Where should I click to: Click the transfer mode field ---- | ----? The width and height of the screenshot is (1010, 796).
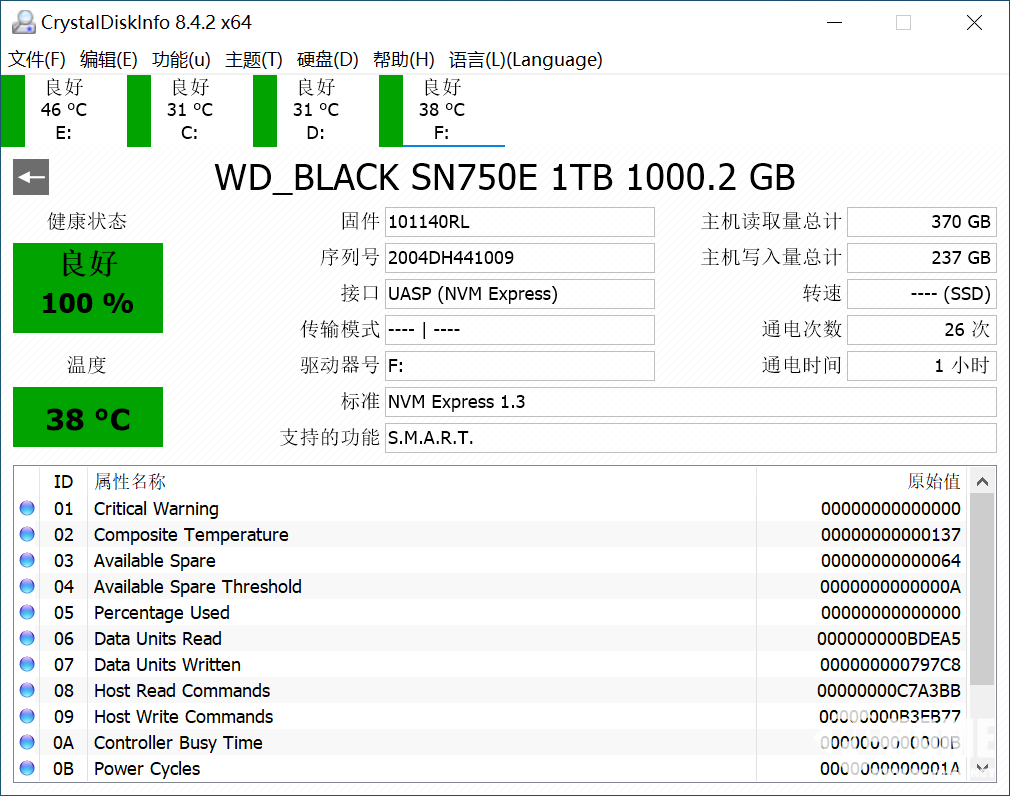coord(520,330)
